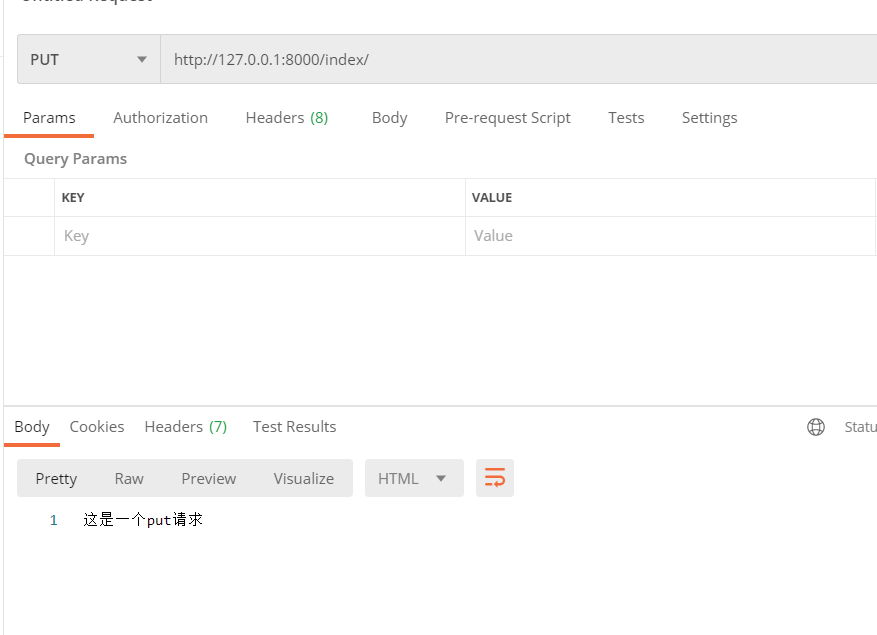Select the Pretty view
The width and height of the screenshot is (877, 635).
[56, 478]
